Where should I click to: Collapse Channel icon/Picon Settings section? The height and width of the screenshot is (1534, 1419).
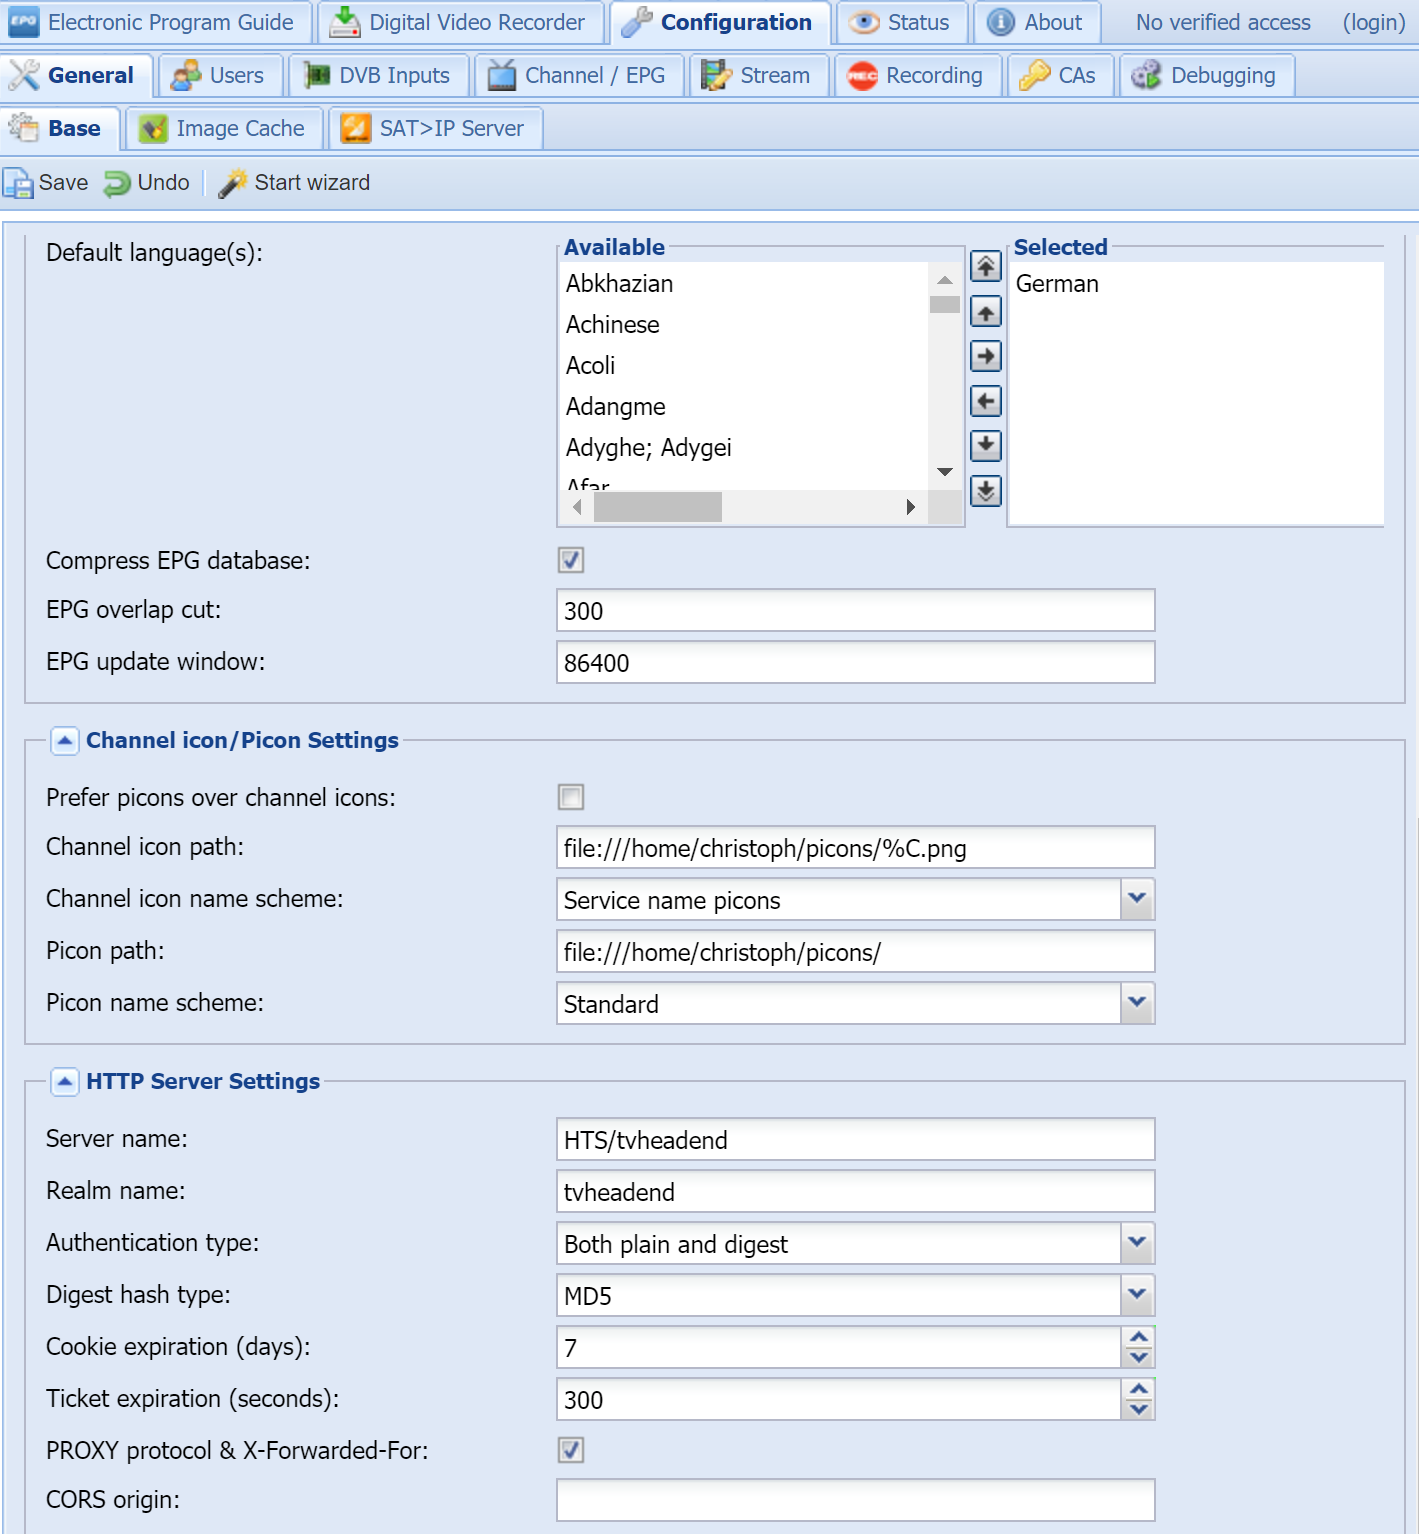pyautogui.click(x=65, y=741)
